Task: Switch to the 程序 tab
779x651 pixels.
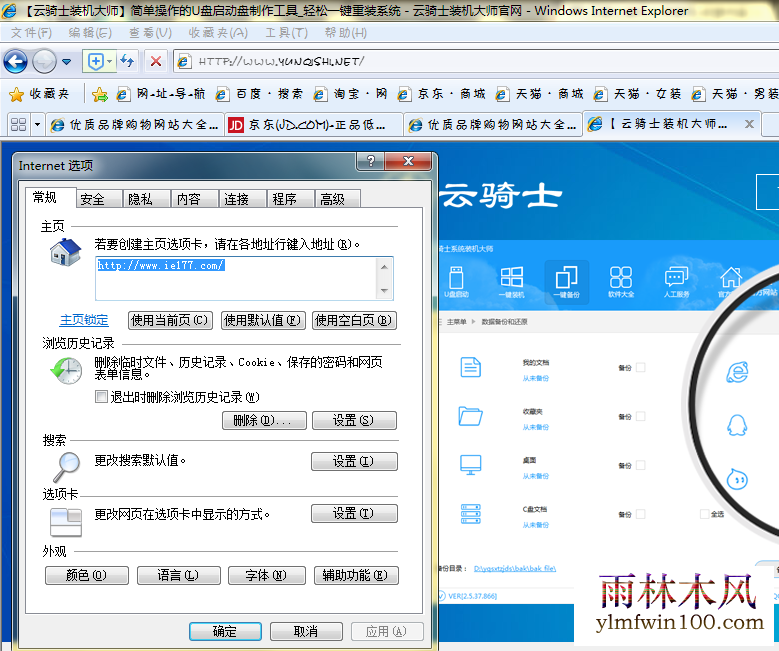Action: (x=290, y=199)
